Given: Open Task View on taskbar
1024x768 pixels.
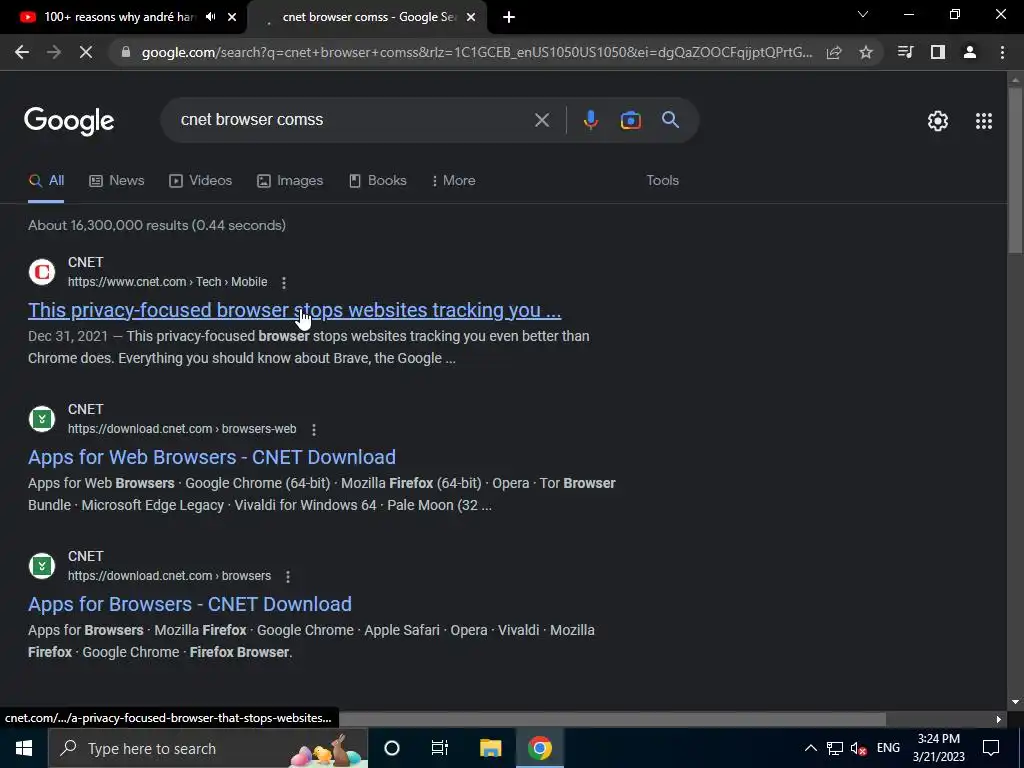Looking at the screenshot, I should (x=440, y=748).
